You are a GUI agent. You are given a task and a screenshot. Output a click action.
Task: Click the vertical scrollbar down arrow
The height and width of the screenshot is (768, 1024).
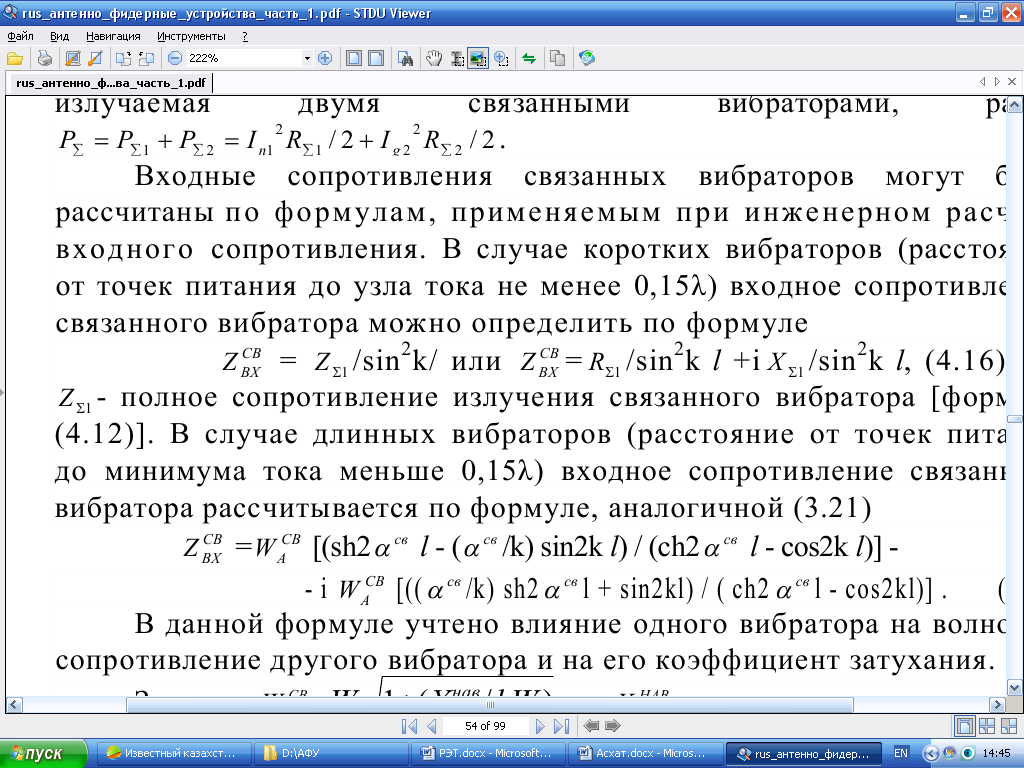tap(1014, 687)
